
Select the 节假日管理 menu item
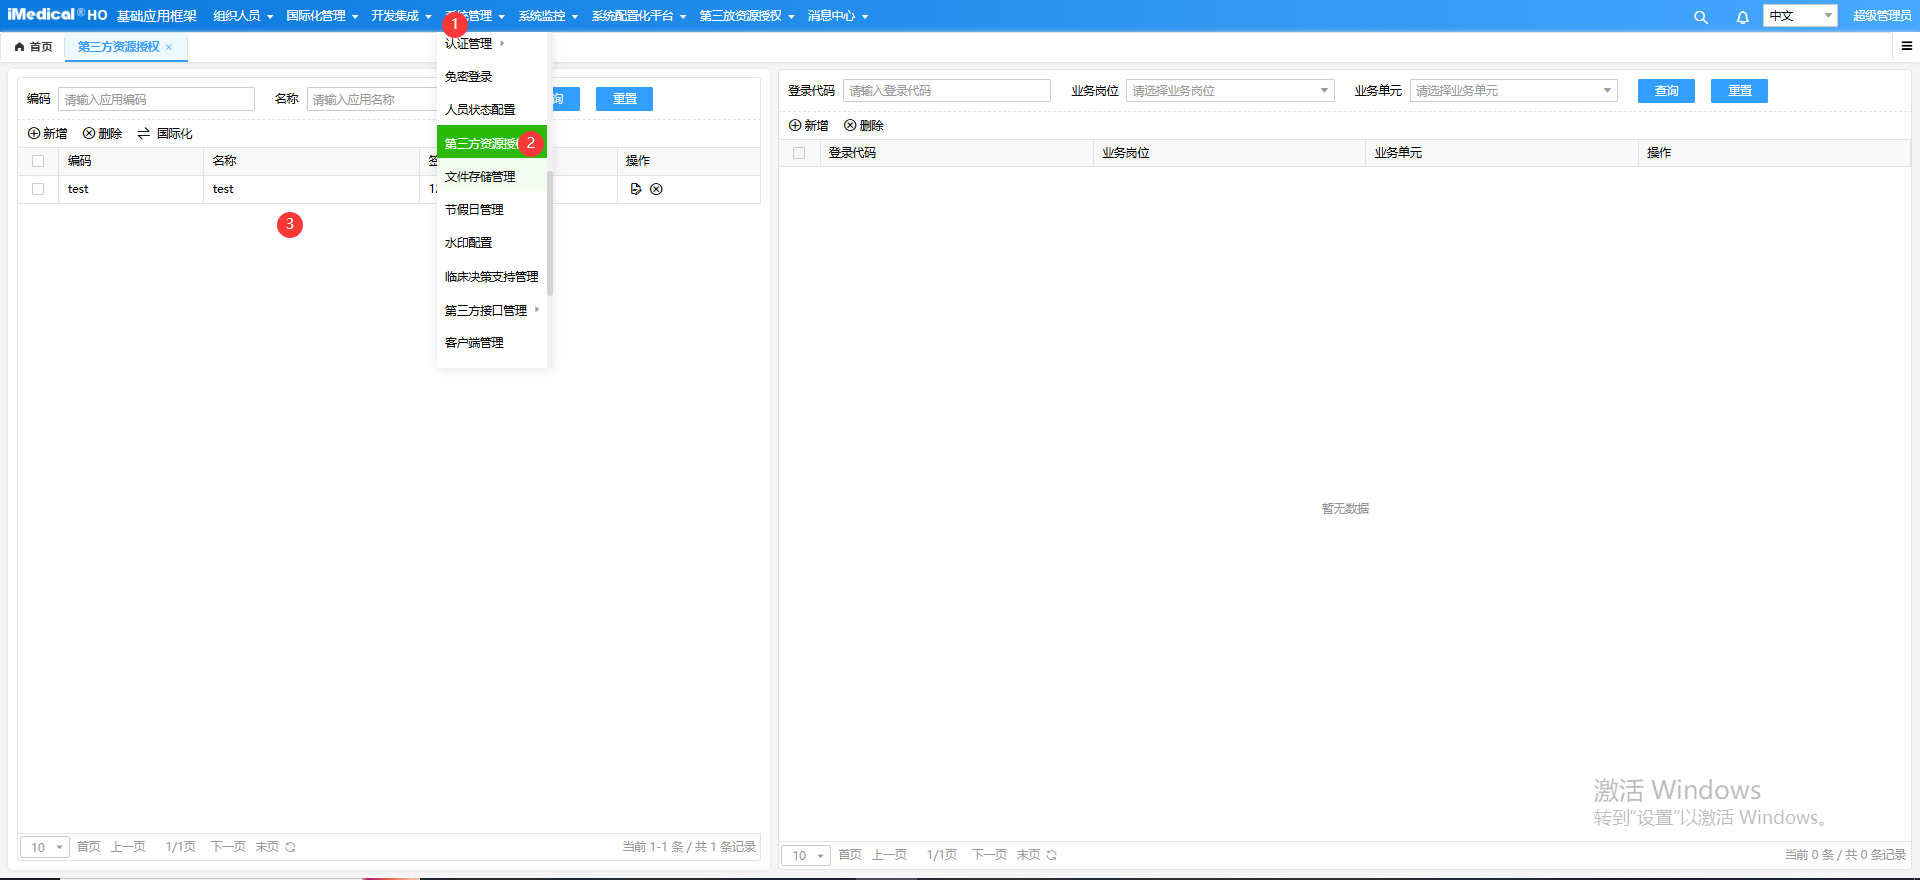pos(492,210)
